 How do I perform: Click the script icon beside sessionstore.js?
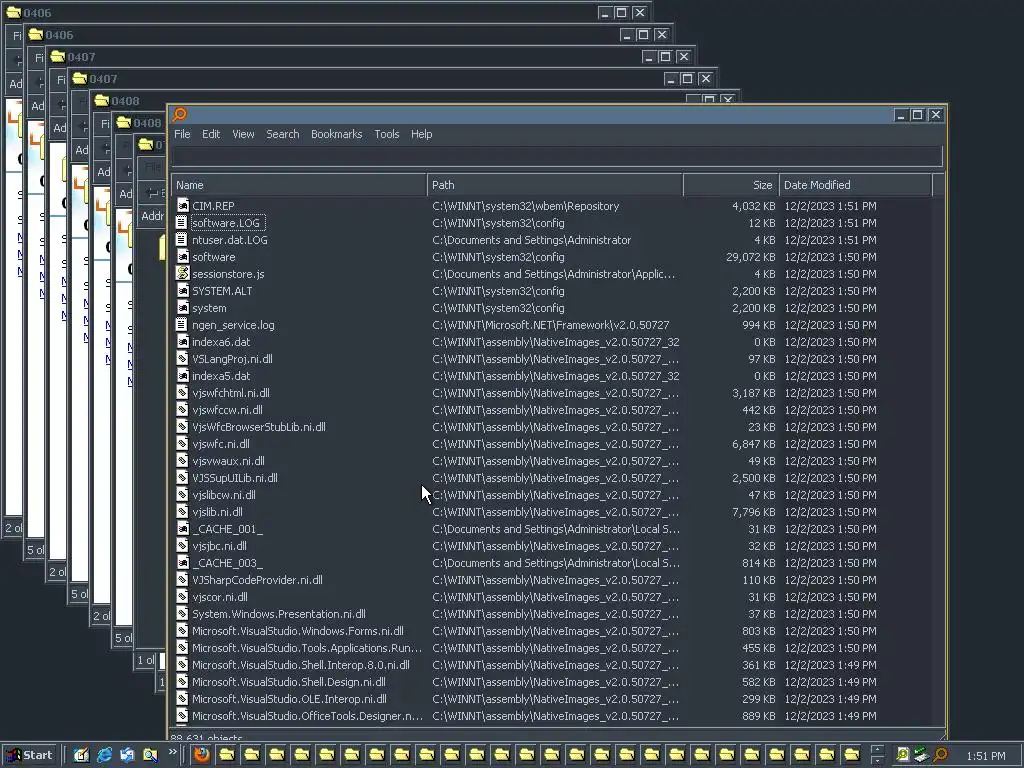click(183, 274)
